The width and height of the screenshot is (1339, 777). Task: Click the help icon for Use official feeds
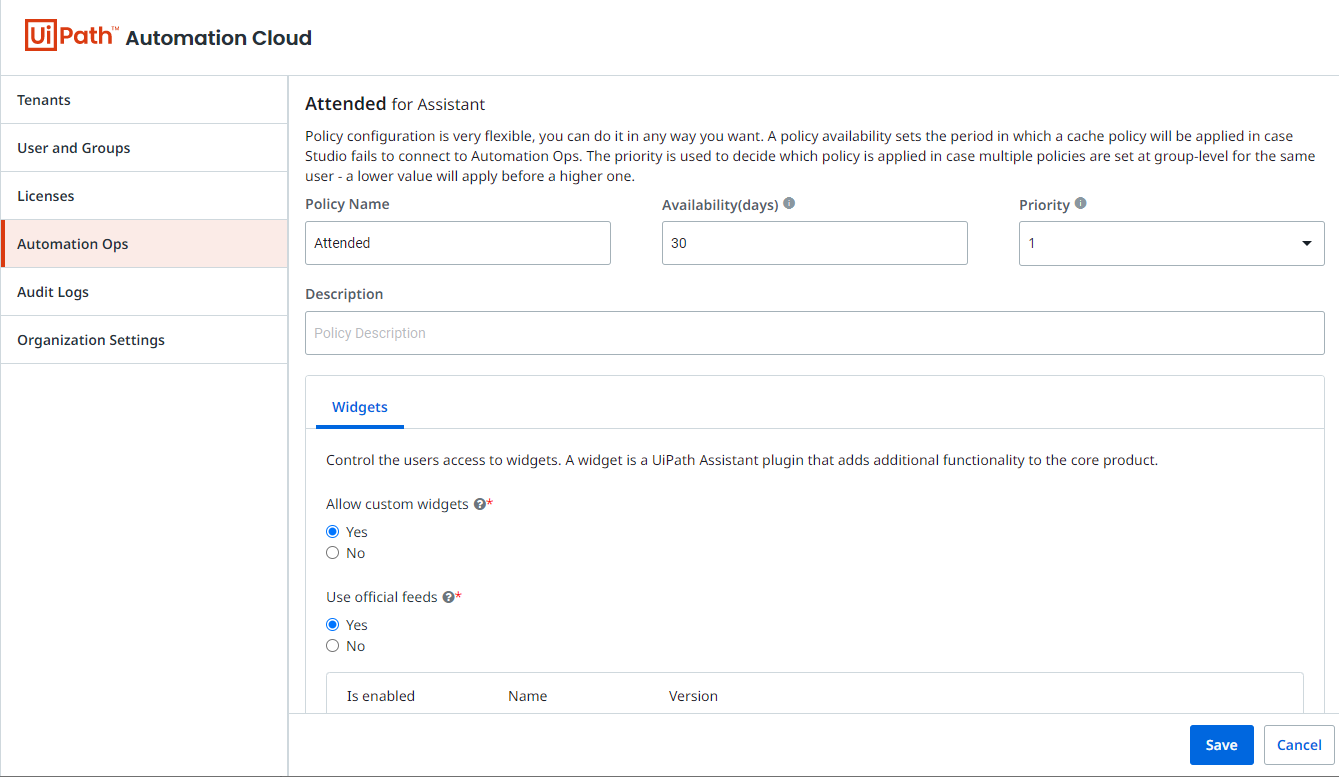pos(448,597)
